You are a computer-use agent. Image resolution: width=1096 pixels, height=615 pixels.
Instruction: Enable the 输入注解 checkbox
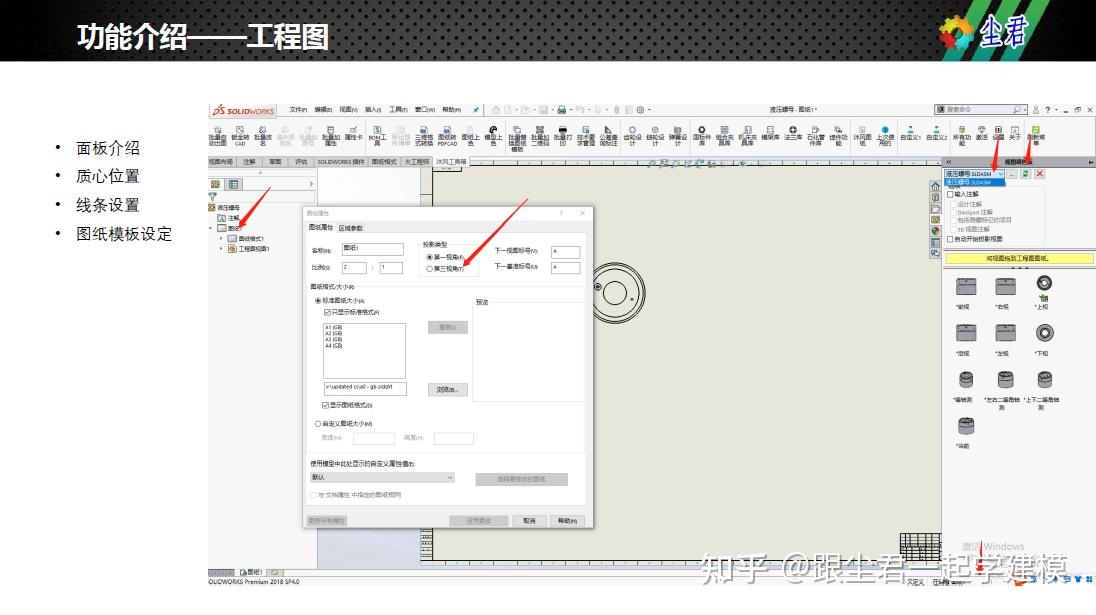pos(949,195)
